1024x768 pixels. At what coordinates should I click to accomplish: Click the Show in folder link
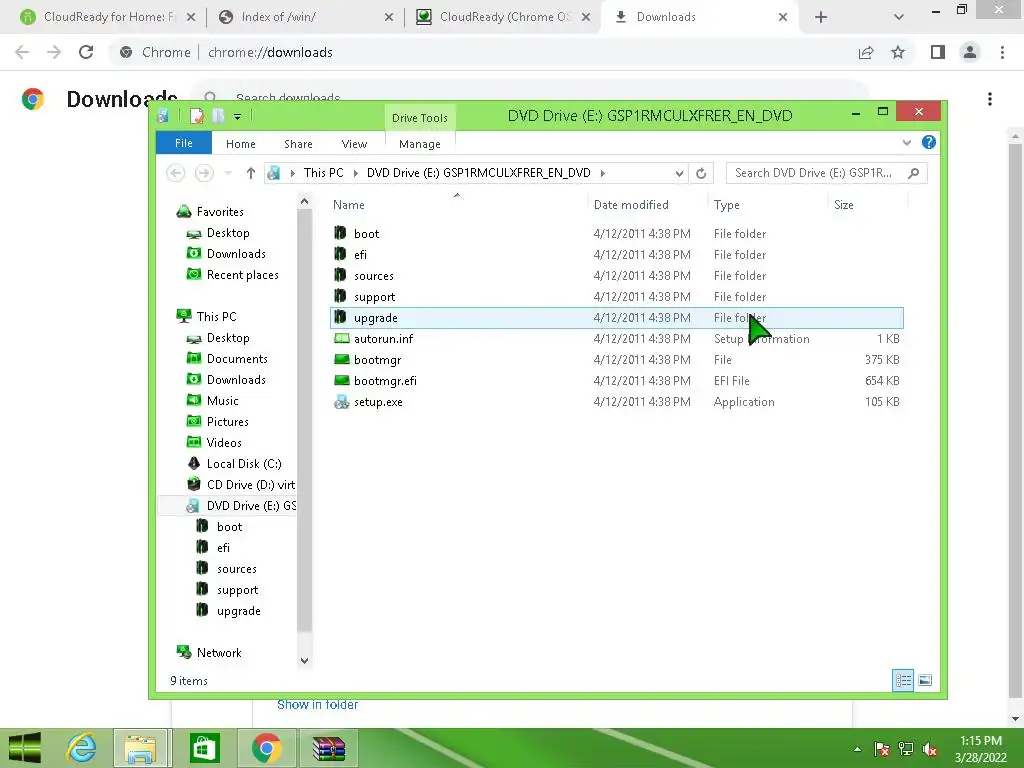(x=317, y=705)
